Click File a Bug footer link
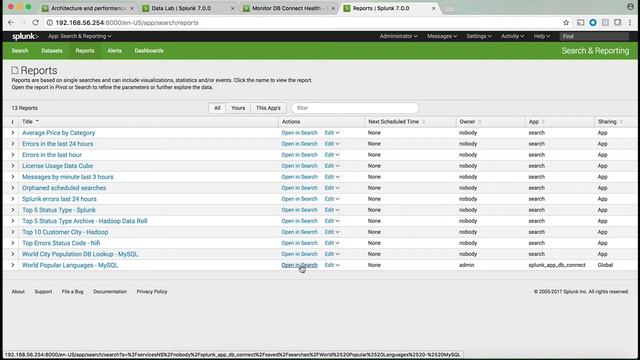 (x=72, y=291)
